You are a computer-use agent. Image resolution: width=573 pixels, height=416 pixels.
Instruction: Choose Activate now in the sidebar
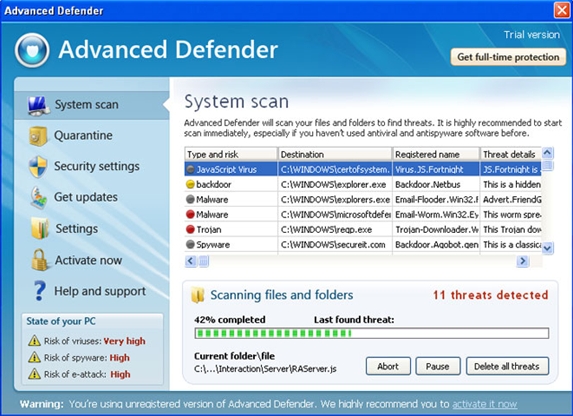coord(88,260)
